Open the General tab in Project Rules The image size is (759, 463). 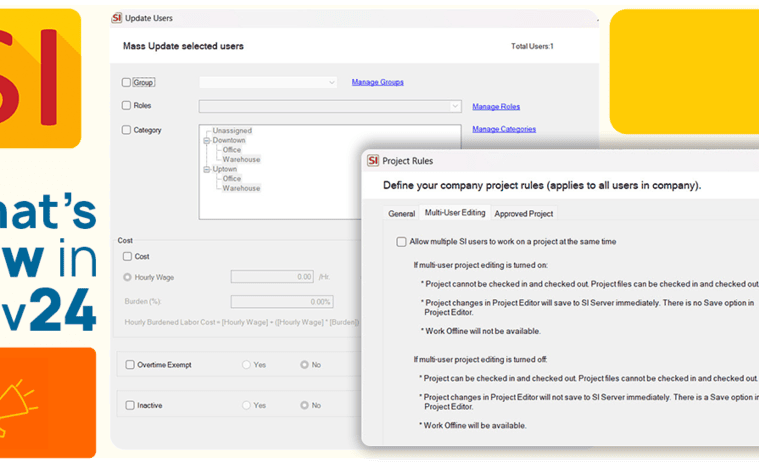click(402, 213)
